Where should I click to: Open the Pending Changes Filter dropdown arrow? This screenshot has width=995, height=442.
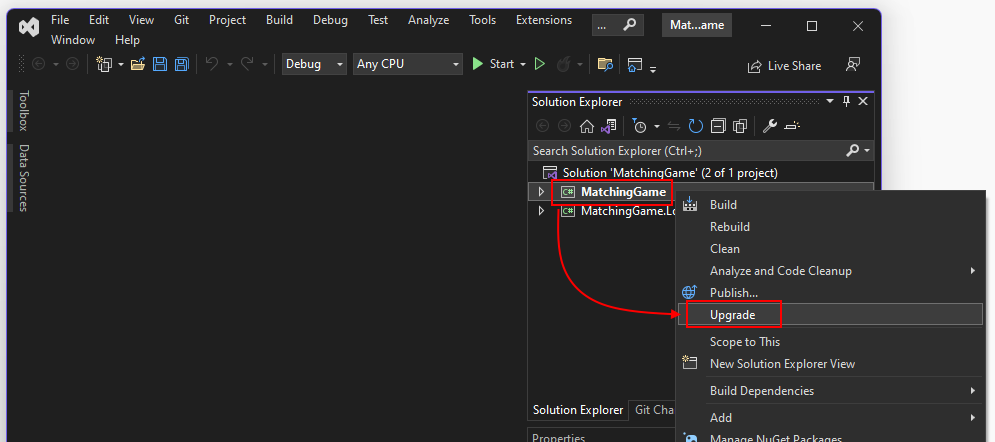click(657, 127)
